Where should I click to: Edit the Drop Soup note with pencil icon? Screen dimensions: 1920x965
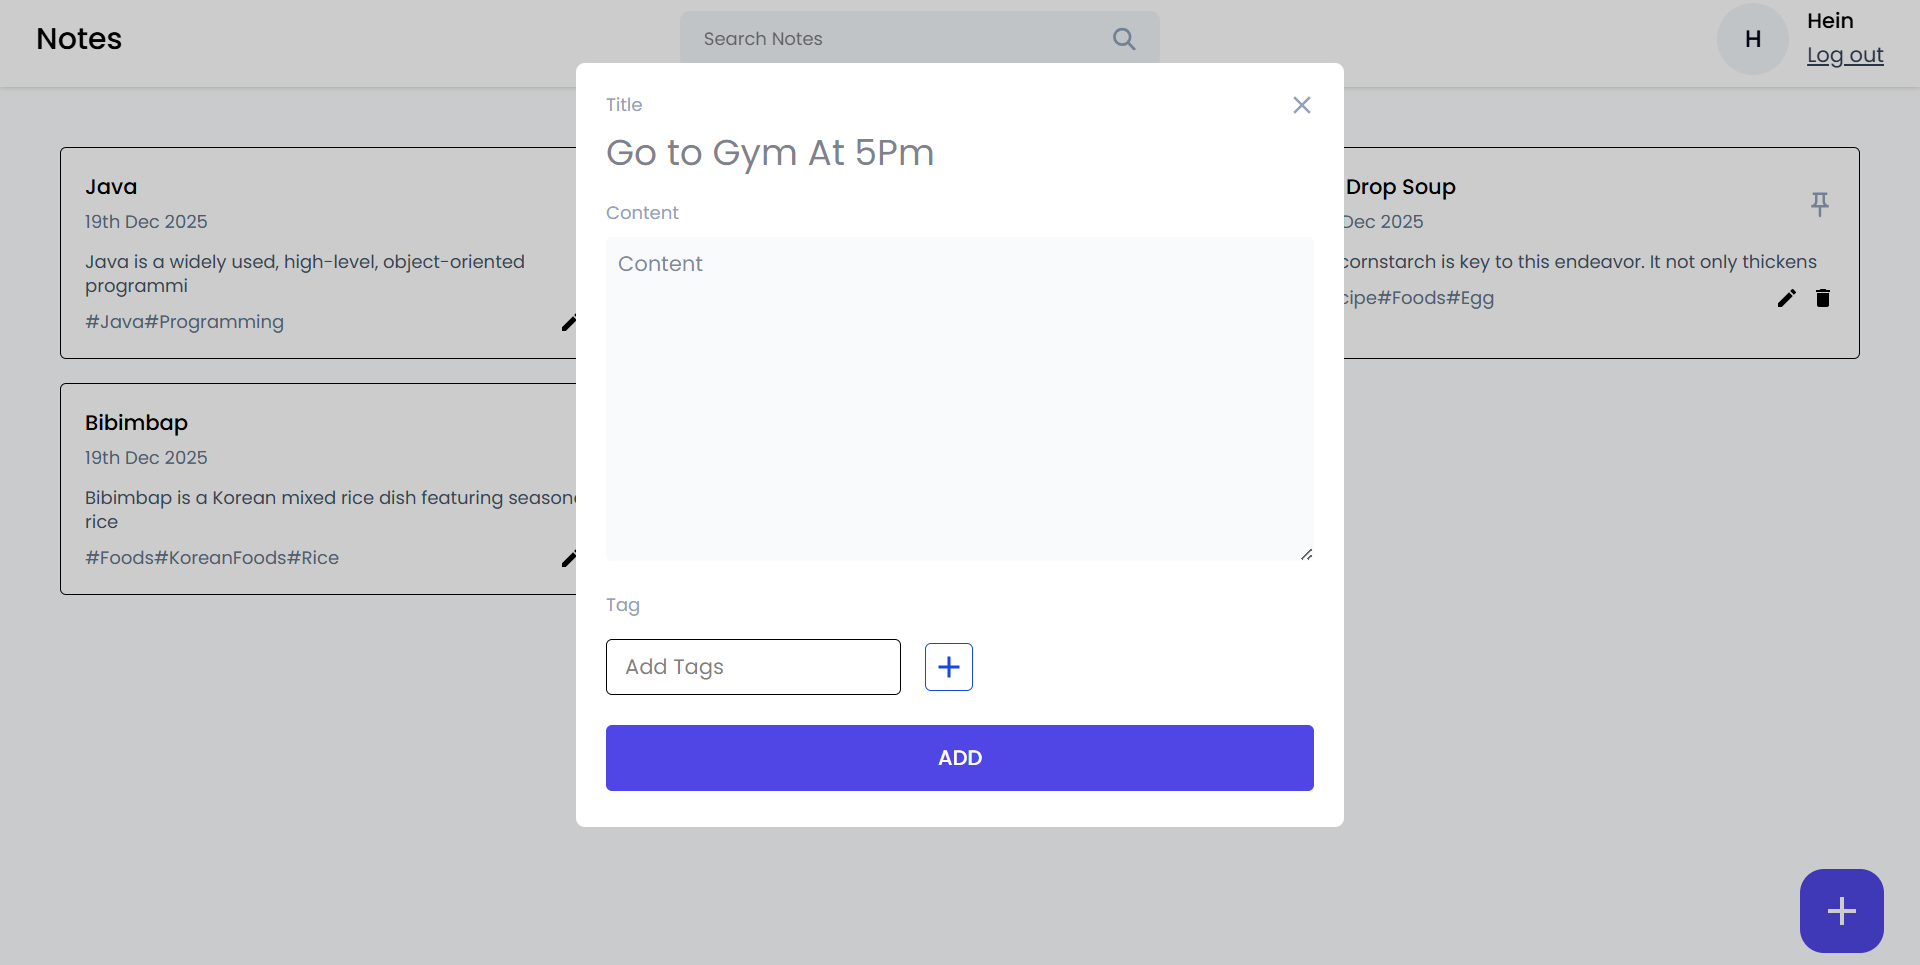point(1786,298)
